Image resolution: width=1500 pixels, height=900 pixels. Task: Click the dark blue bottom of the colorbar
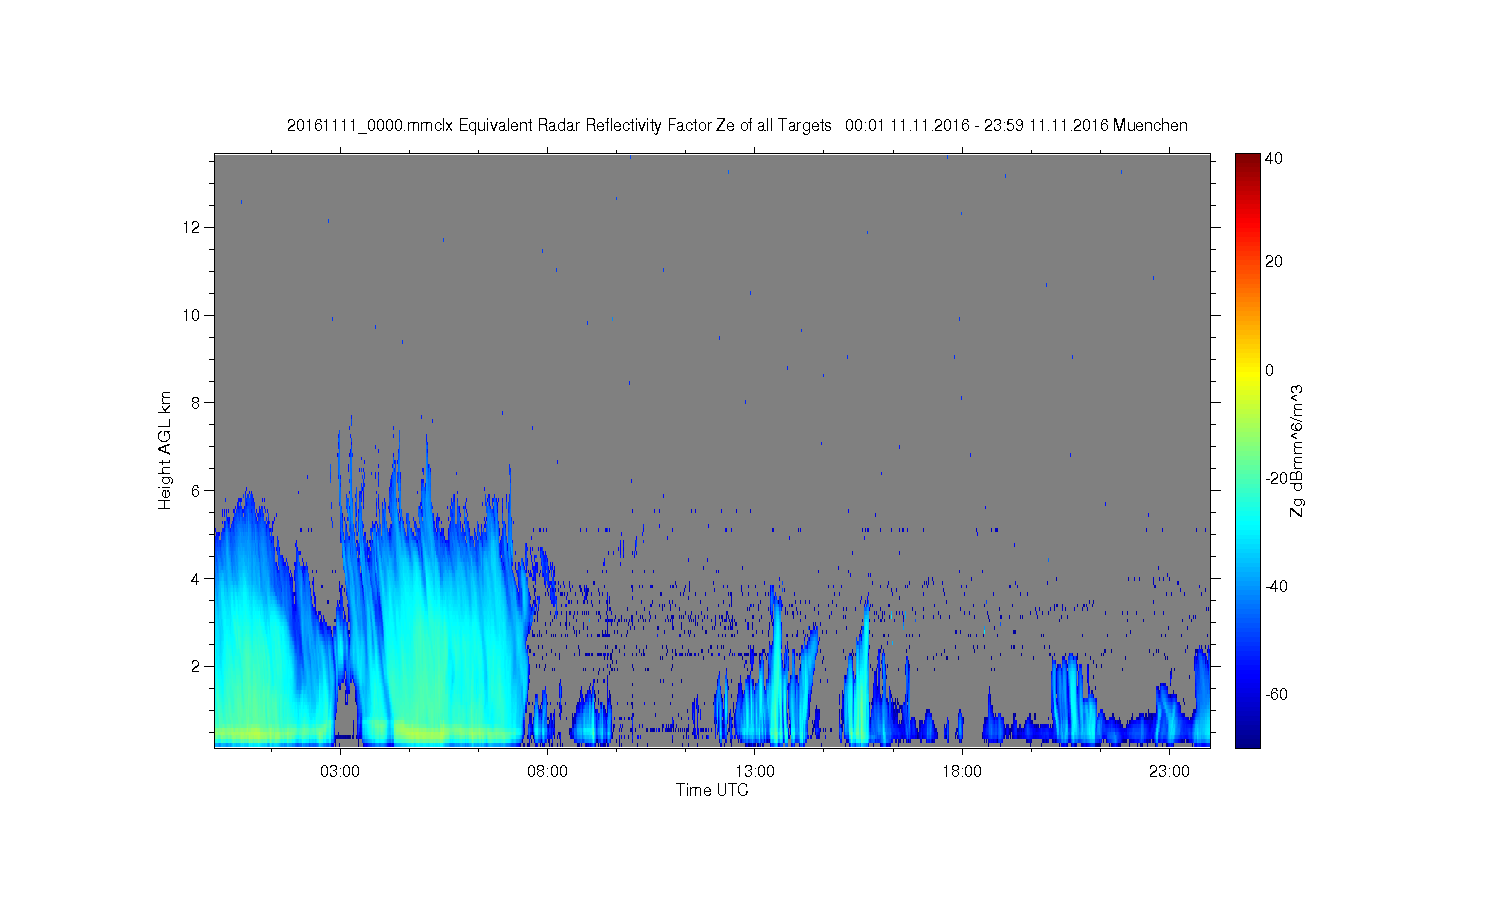tap(1247, 738)
